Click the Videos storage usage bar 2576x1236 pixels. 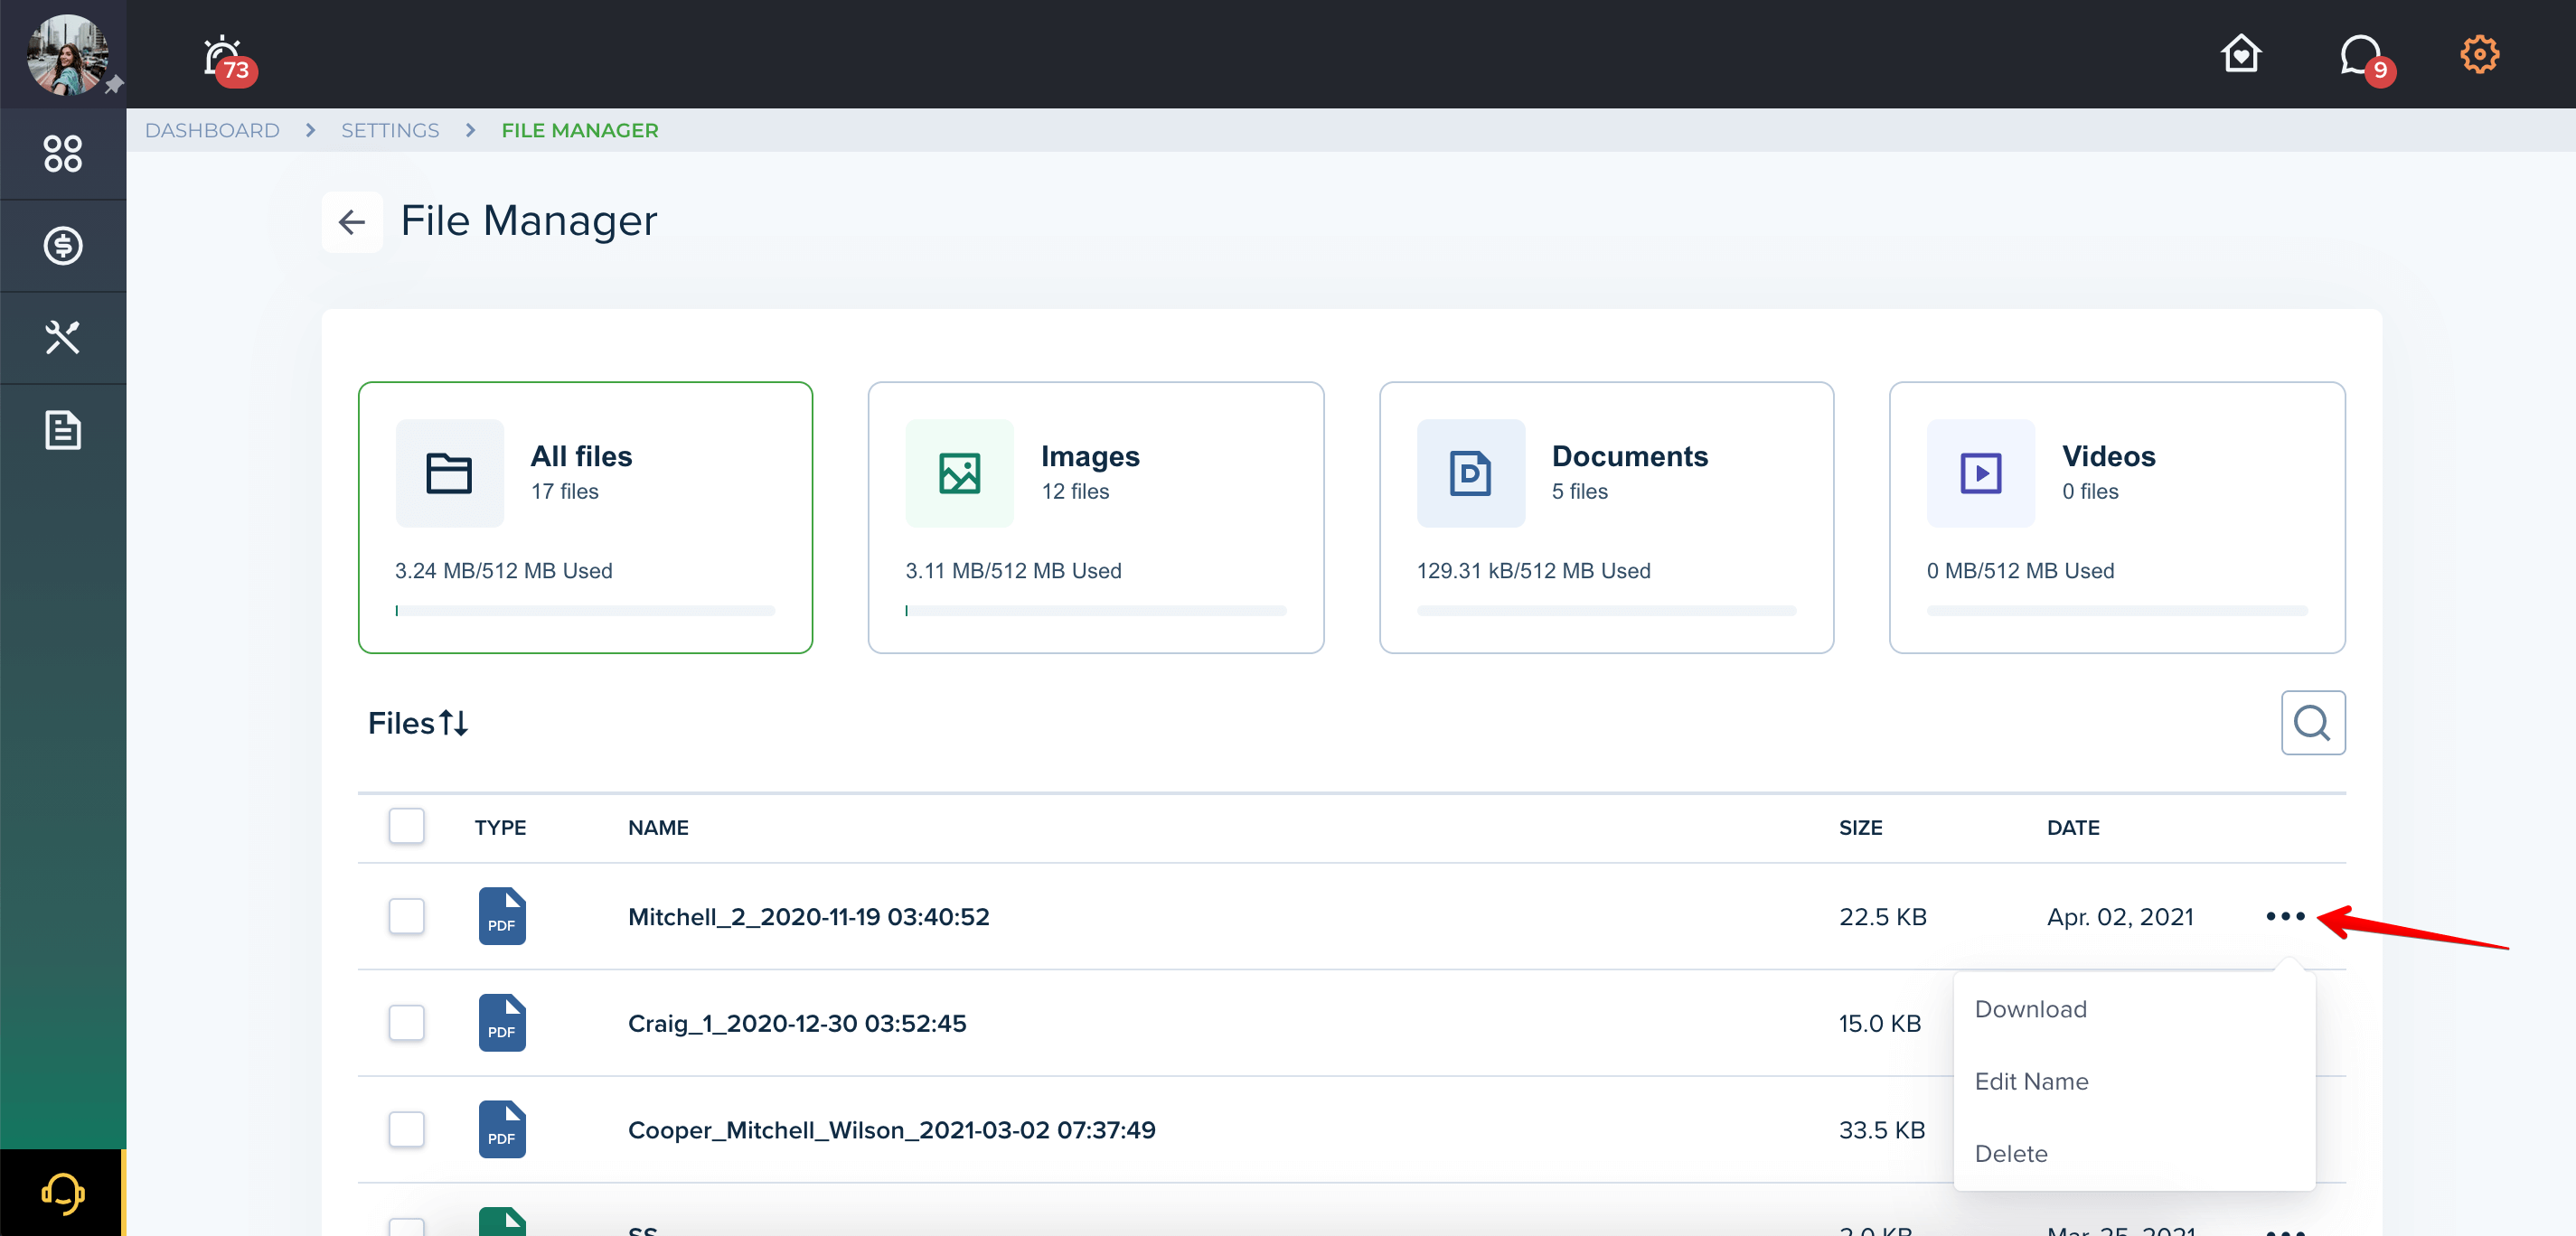point(2117,610)
